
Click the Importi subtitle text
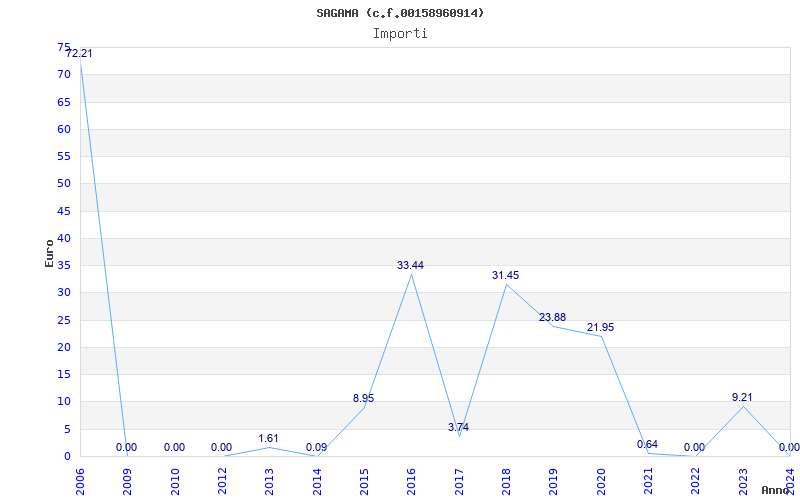coord(400,33)
